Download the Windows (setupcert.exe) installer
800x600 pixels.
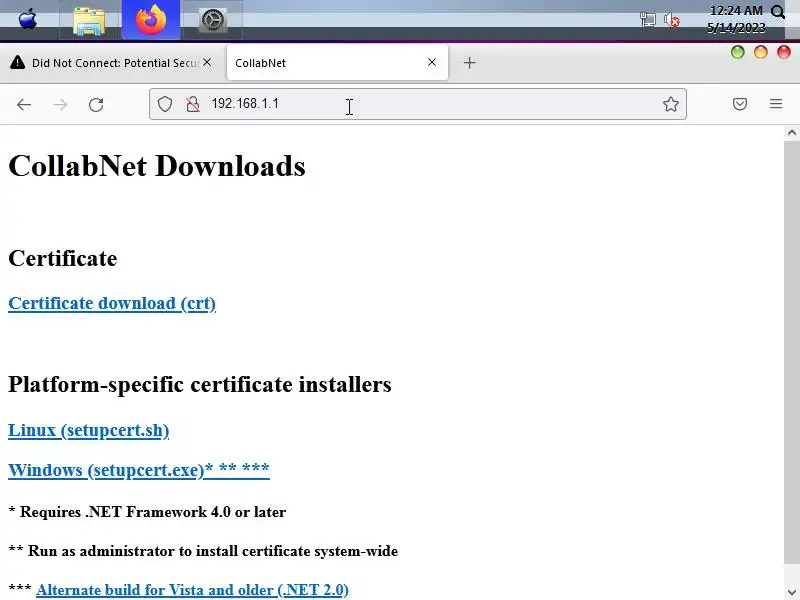[x=139, y=469]
